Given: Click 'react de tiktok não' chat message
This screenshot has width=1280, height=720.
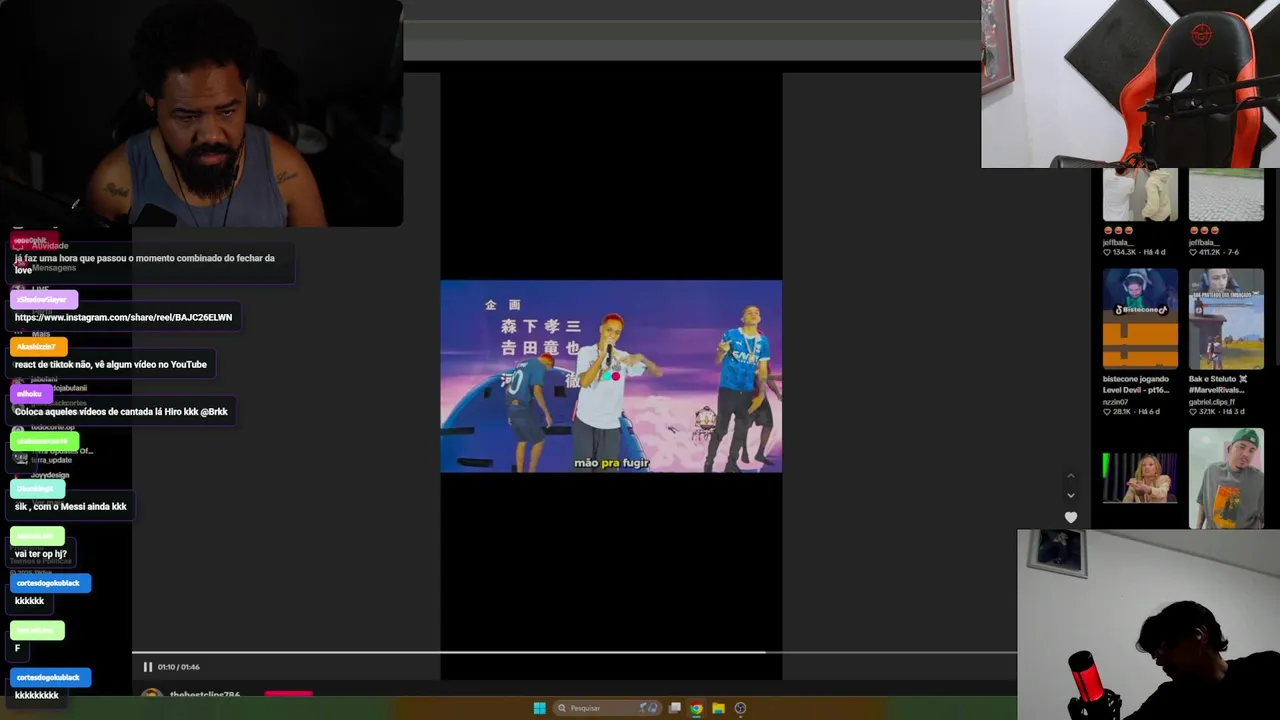Looking at the screenshot, I should [110, 364].
